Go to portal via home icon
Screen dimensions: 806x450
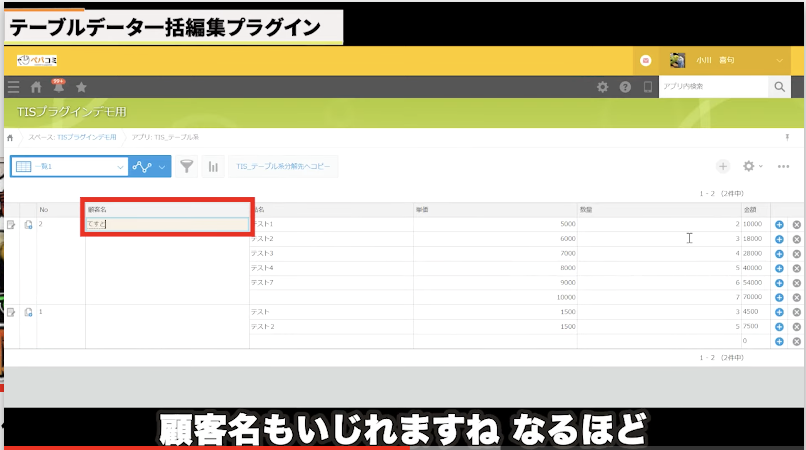pos(36,87)
